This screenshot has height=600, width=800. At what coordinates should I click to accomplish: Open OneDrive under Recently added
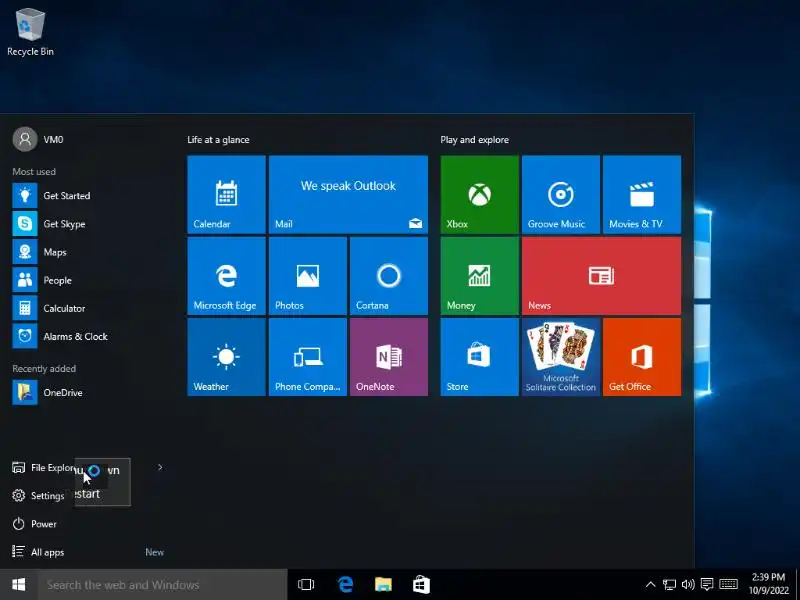click(88, 392)
